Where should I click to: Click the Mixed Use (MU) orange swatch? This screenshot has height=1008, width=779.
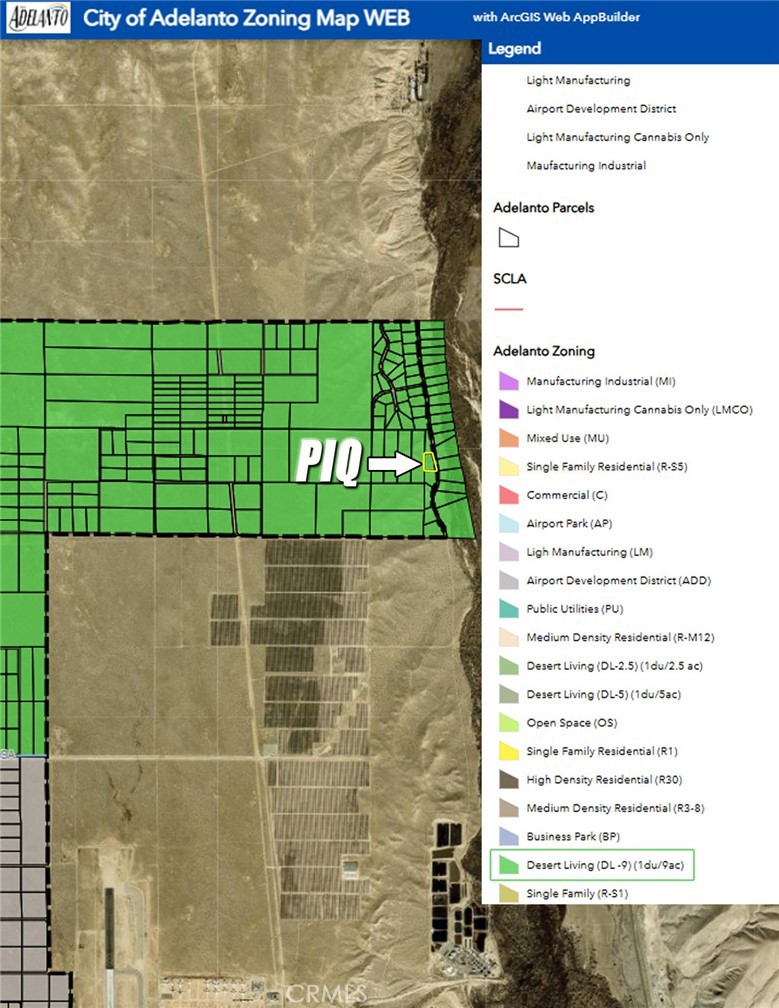[508, 438]
